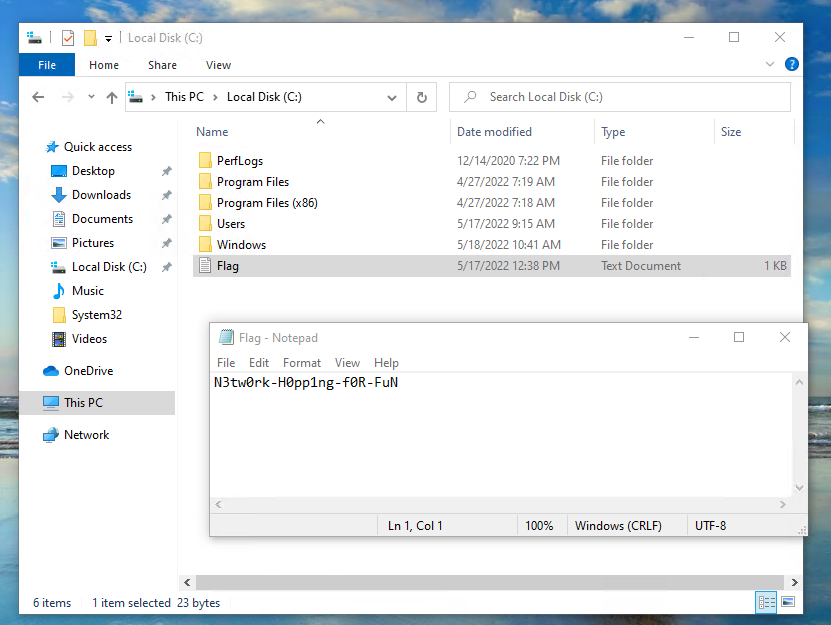Select the Program Files (x86) folder
The width and height of the screenshot is (831, 625).
pyautogui.click(x=492, y=203)
